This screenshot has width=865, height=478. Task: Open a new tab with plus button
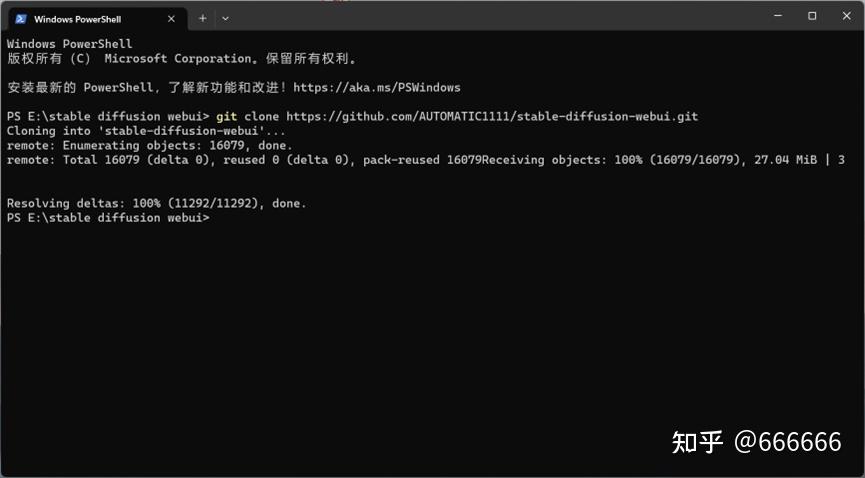click(202, 18)
